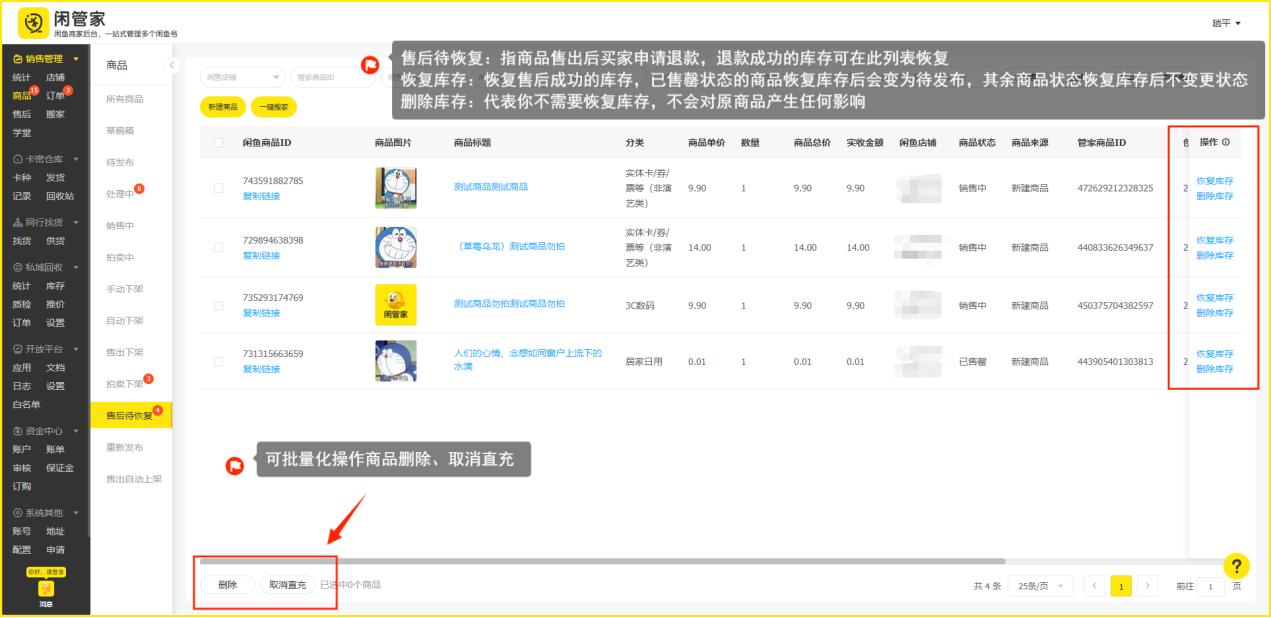Collapse the 商品 sidebar with the arrow icon
The width and height of the screenshot is (1271, 618).
pos(171,65)
